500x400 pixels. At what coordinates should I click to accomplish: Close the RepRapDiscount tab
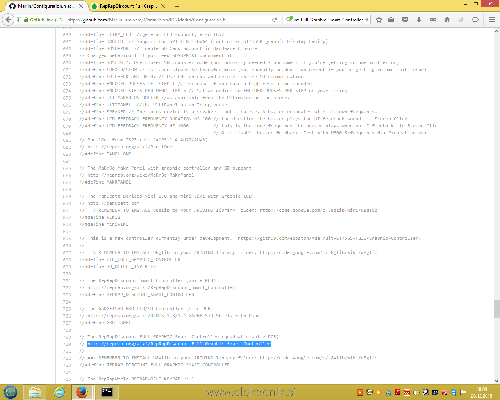(163, 6)
